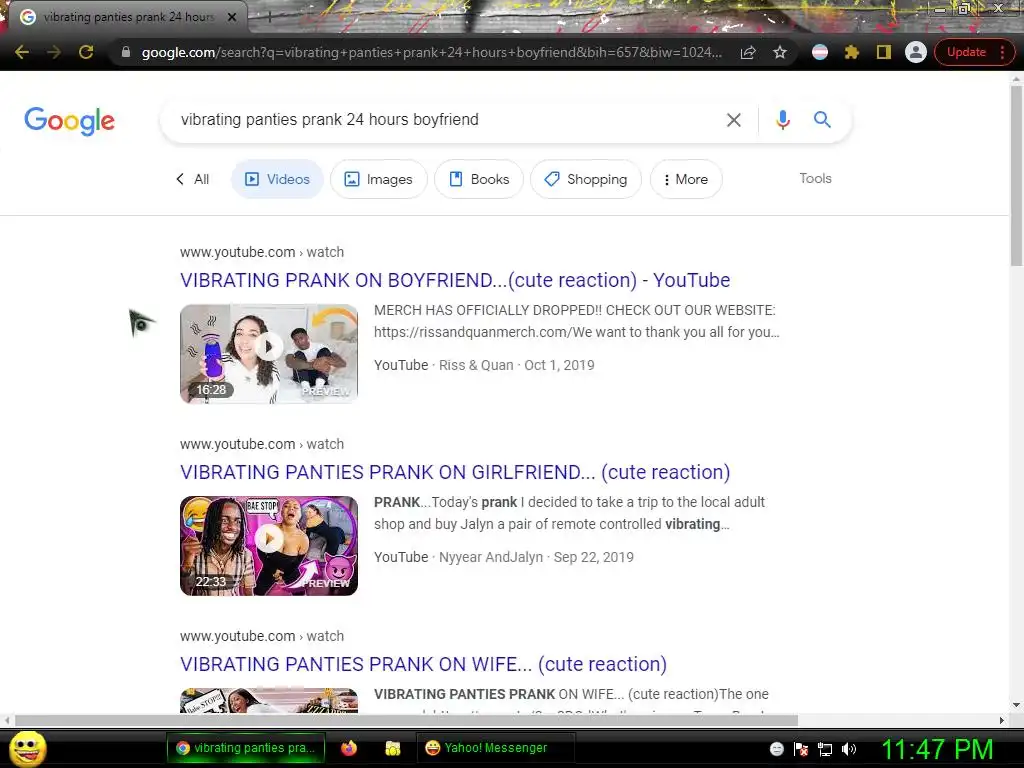The width and height of the screenshot is (1024, 768).
Task: Share this page using the share icon
Action: pyautogui.click(x=748, y=52)
